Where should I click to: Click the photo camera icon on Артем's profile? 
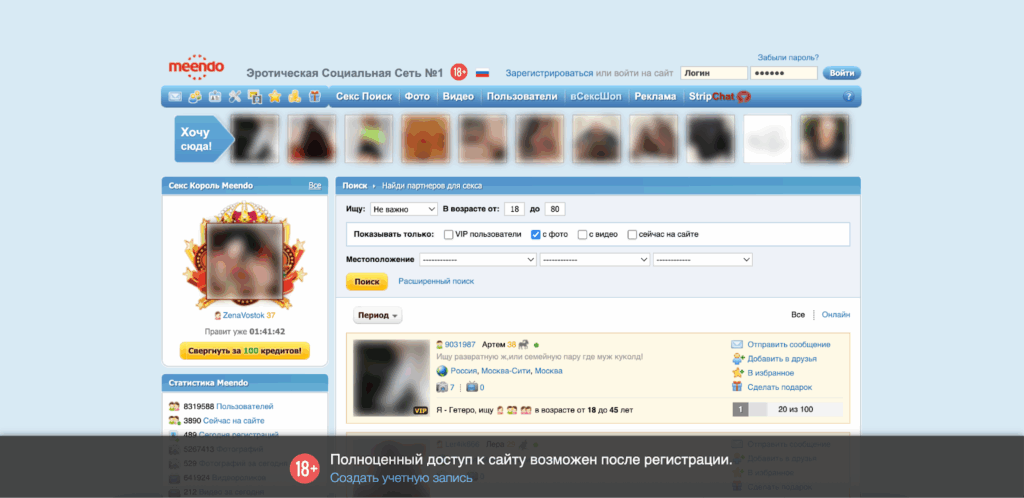coord(442,387)
